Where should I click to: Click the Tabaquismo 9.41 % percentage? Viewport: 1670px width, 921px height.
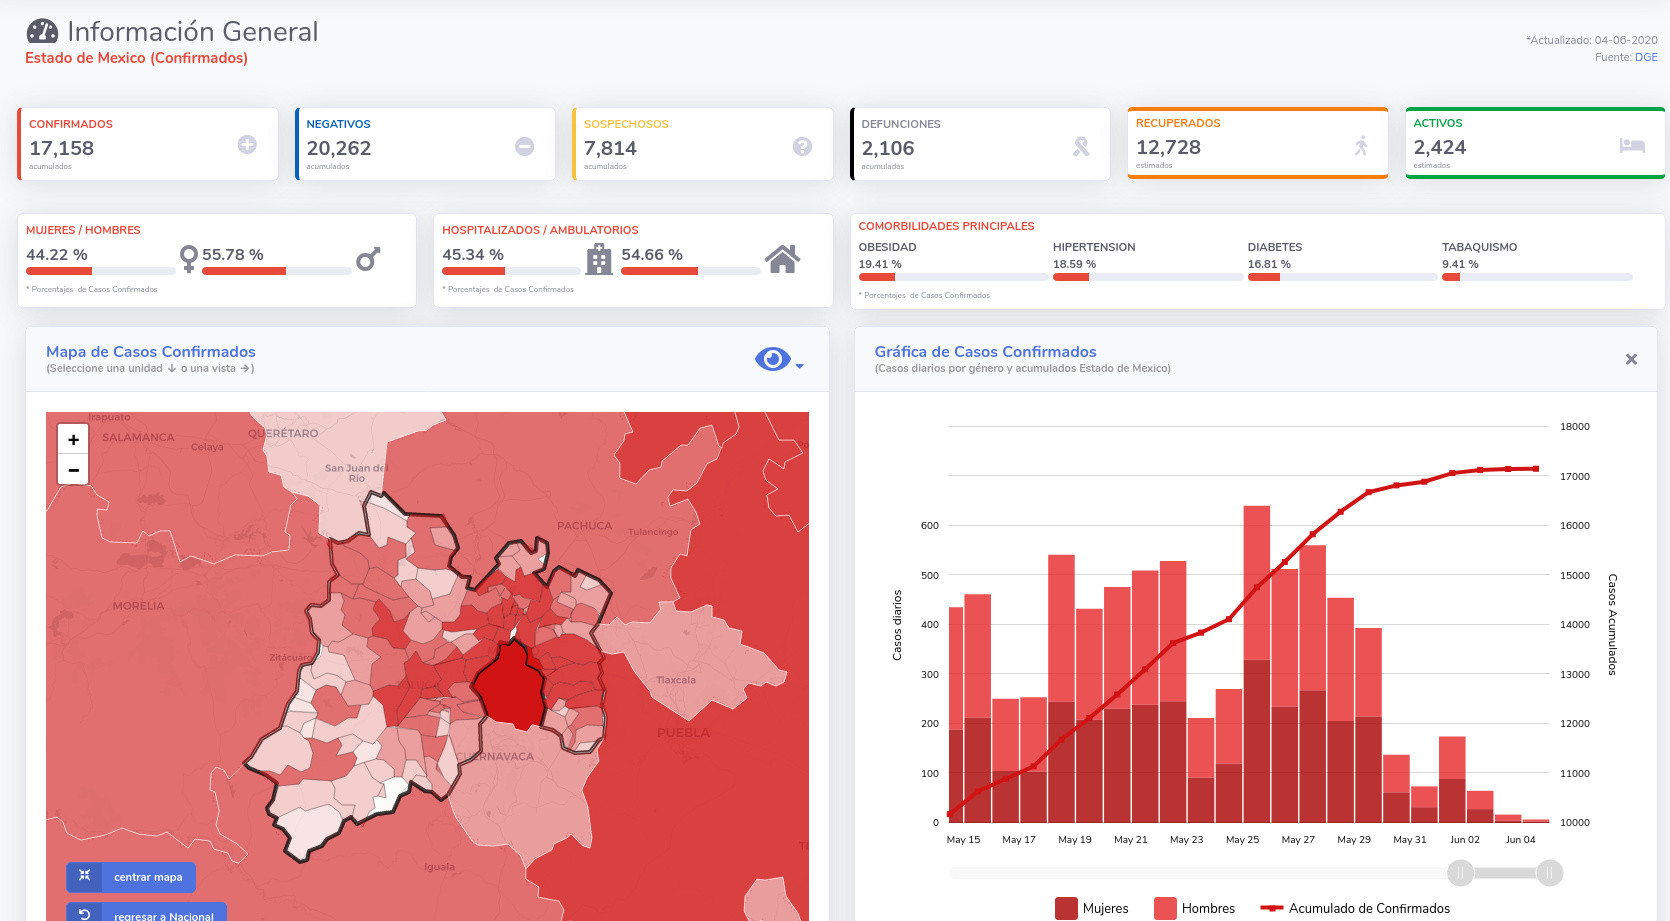click(1460, 264)
